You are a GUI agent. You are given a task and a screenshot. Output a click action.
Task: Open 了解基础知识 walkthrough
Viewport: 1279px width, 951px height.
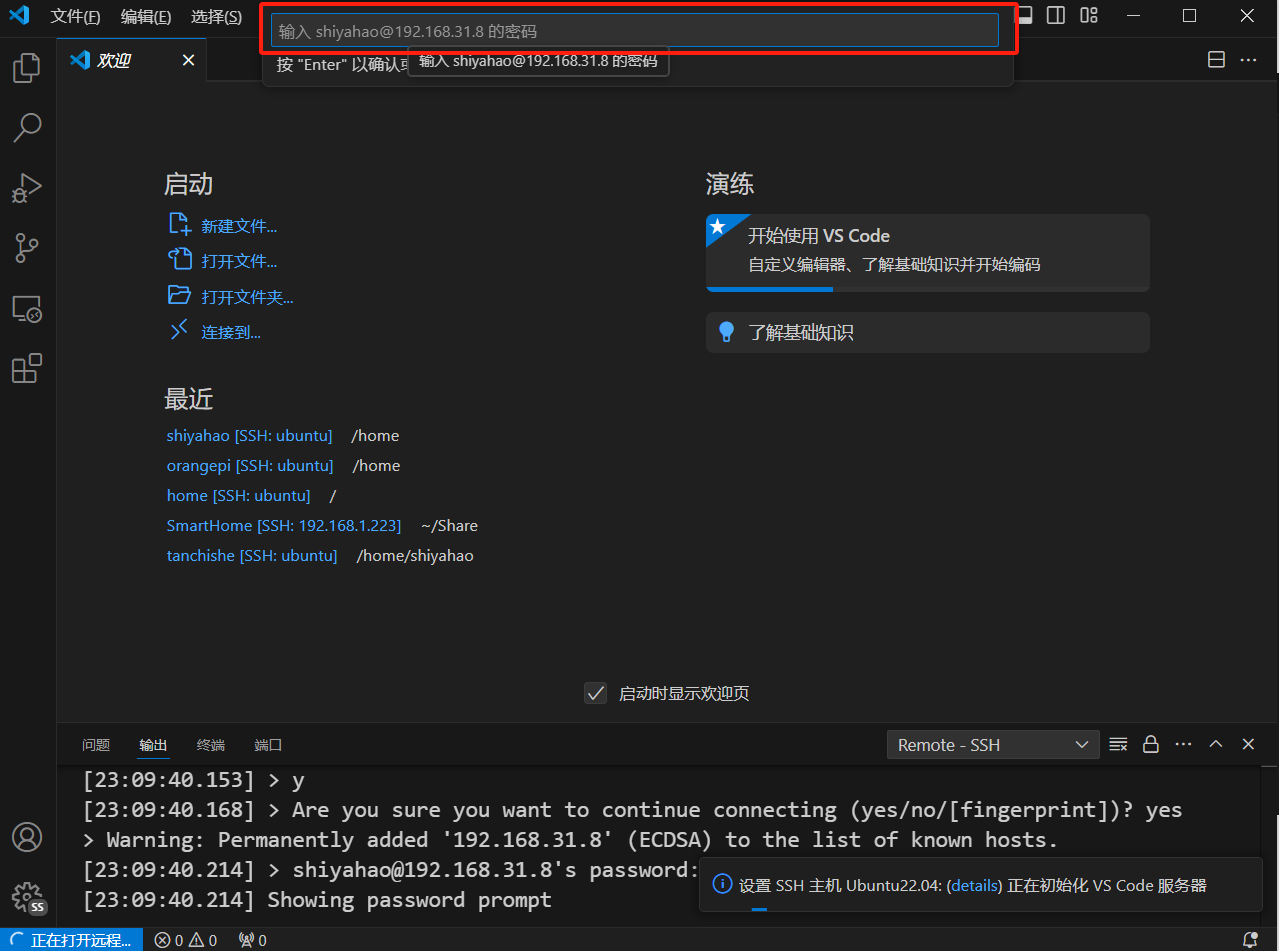927,332
